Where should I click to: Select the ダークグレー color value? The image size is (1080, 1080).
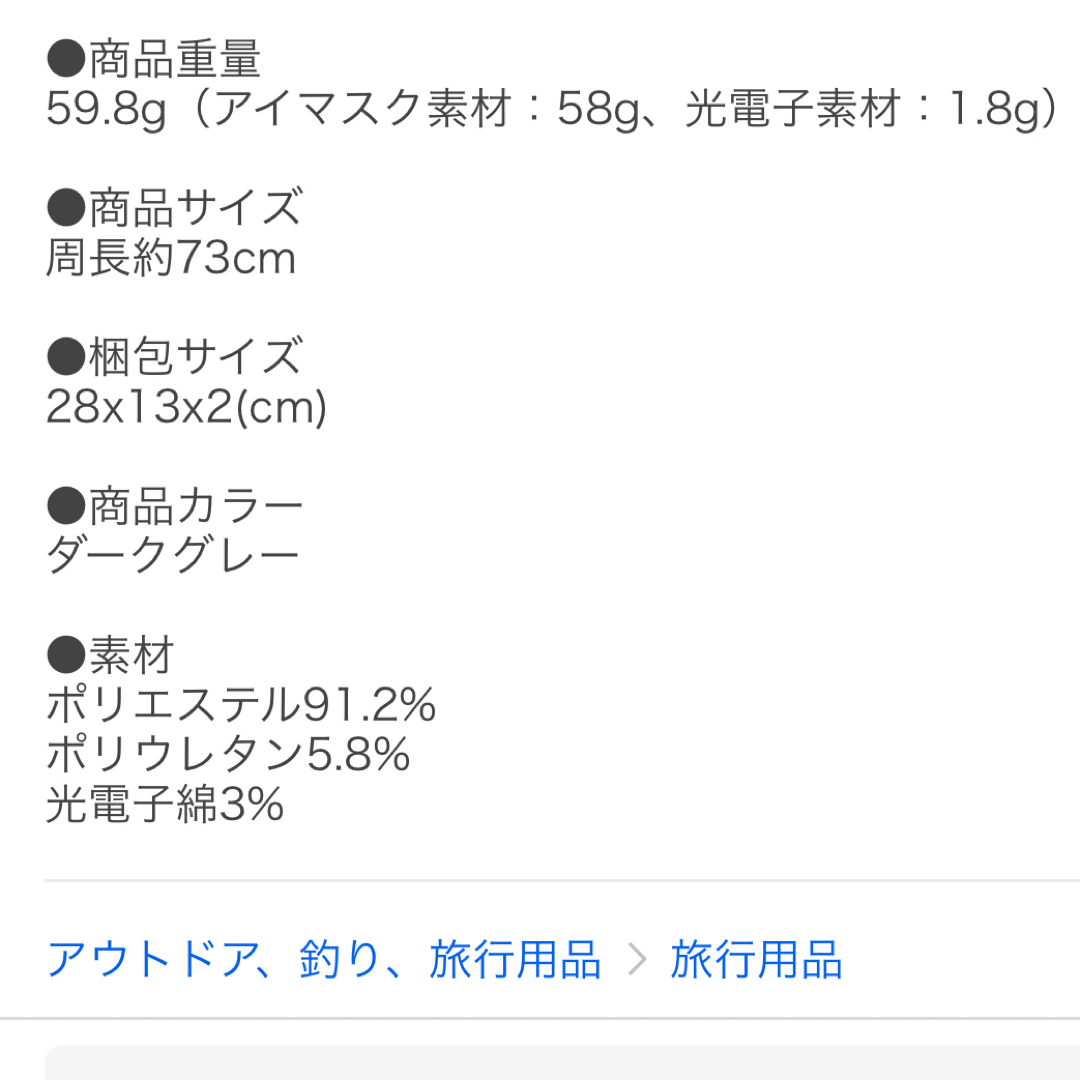click(173, 556)
